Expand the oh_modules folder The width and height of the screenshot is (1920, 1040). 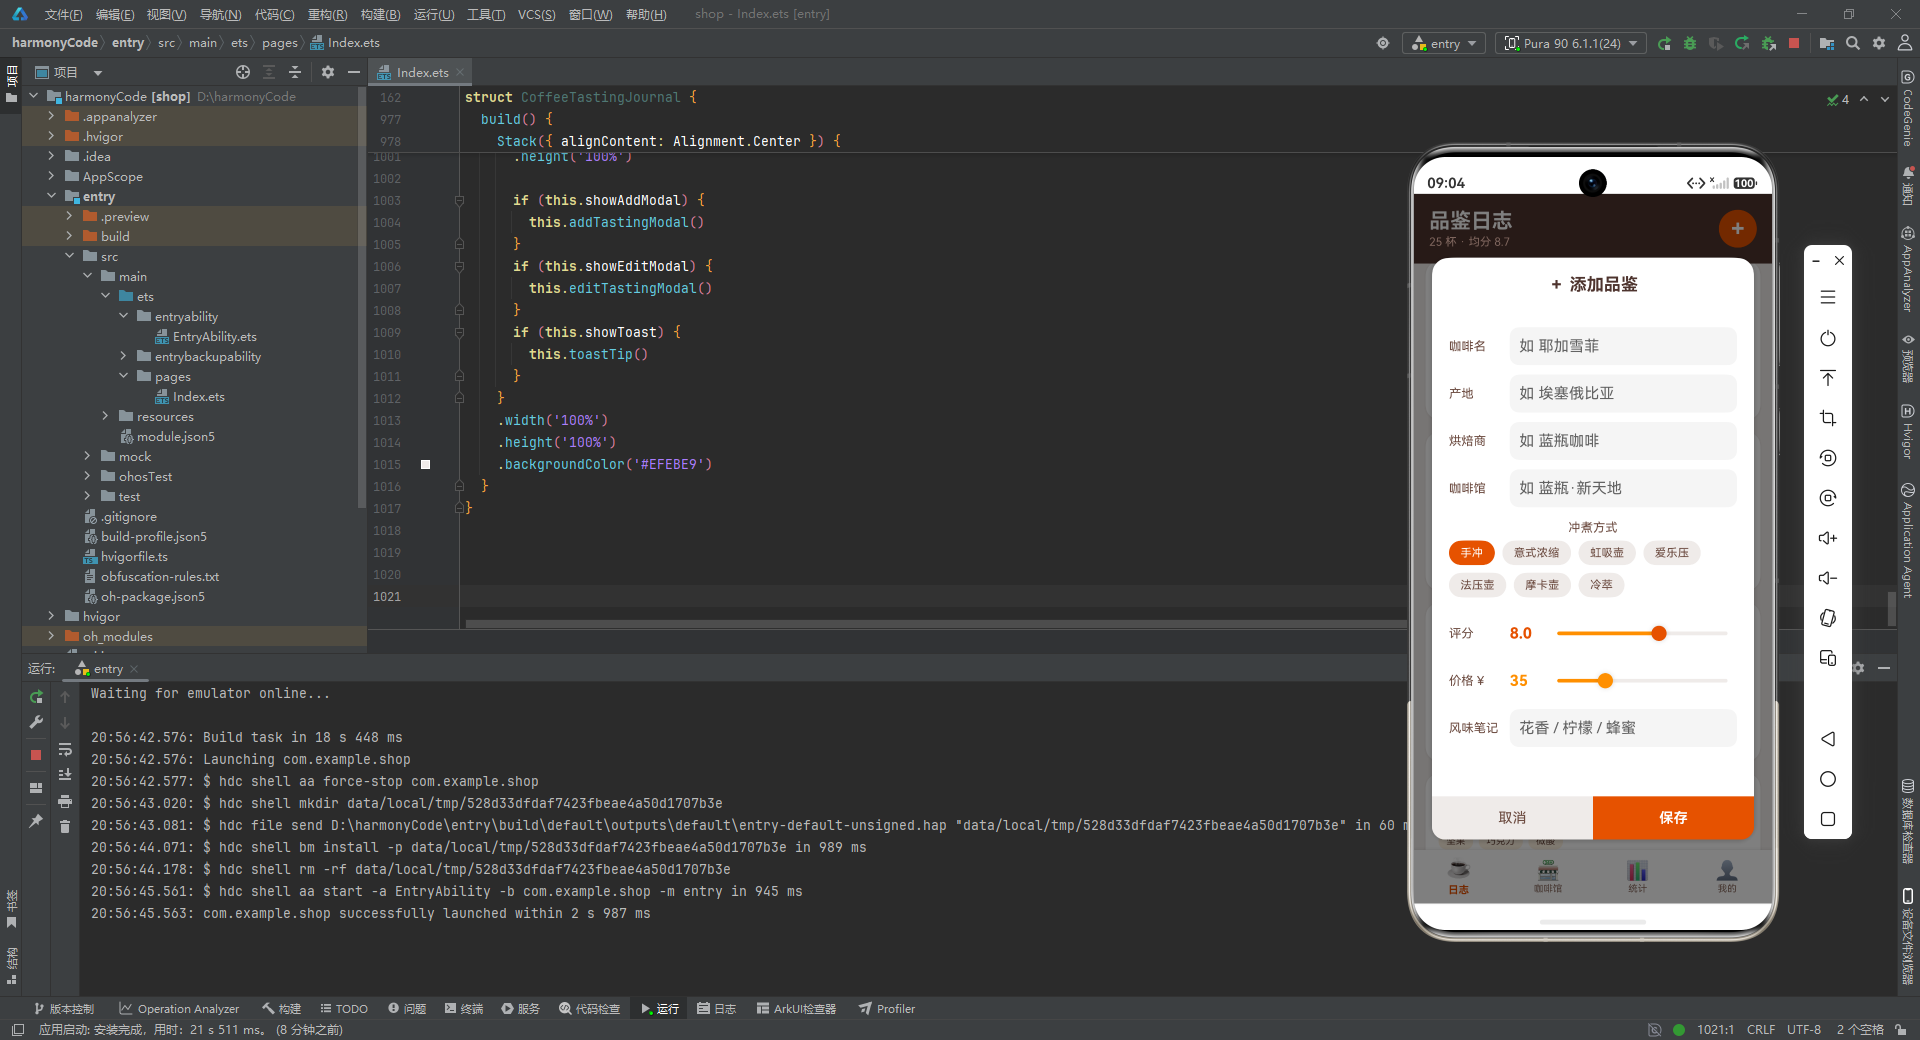tap(51, 636)
